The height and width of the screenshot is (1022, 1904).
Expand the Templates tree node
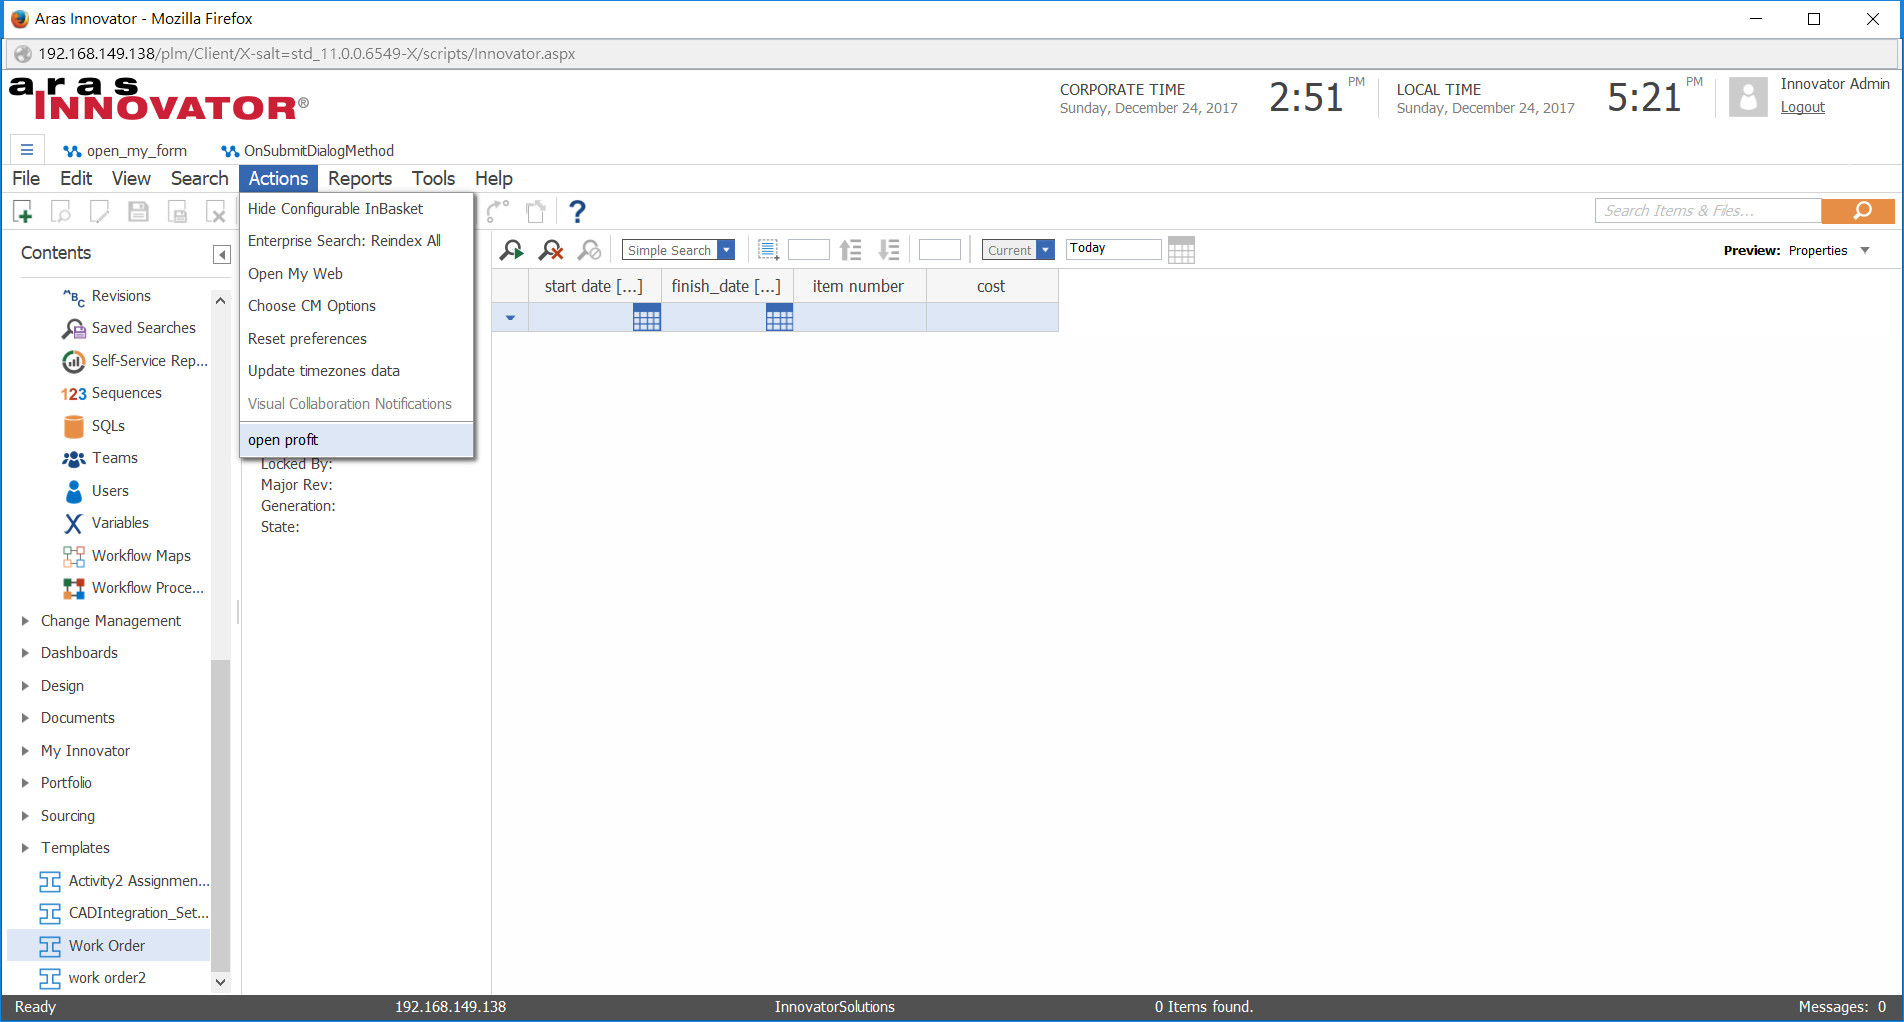(x=25, y=848)
